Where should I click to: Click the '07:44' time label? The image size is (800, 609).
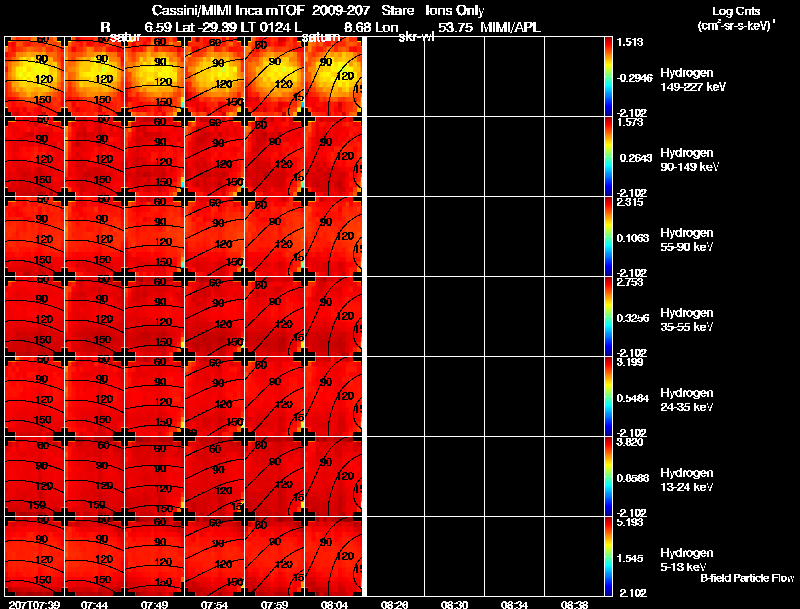click(94, 604)
